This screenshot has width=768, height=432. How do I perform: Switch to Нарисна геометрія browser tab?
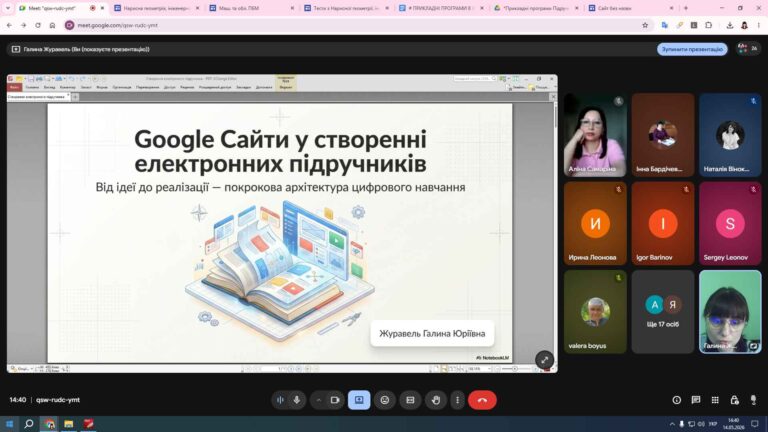pos(156,8)
